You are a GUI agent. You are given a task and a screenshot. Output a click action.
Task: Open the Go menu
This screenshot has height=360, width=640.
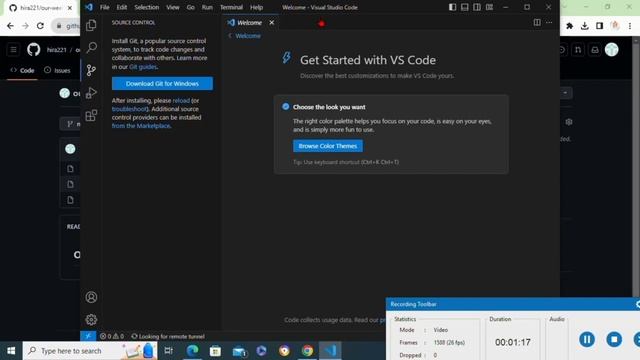pyautogui.click(x=191, y=7)
